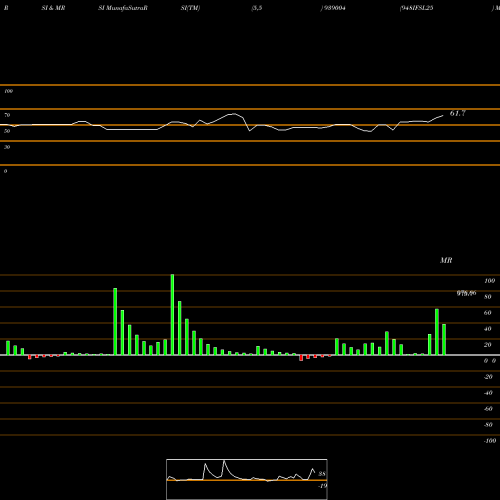Click the -19 value in mini chart
The width and height of the screenshot is (500, 500).
coord(322,486)
